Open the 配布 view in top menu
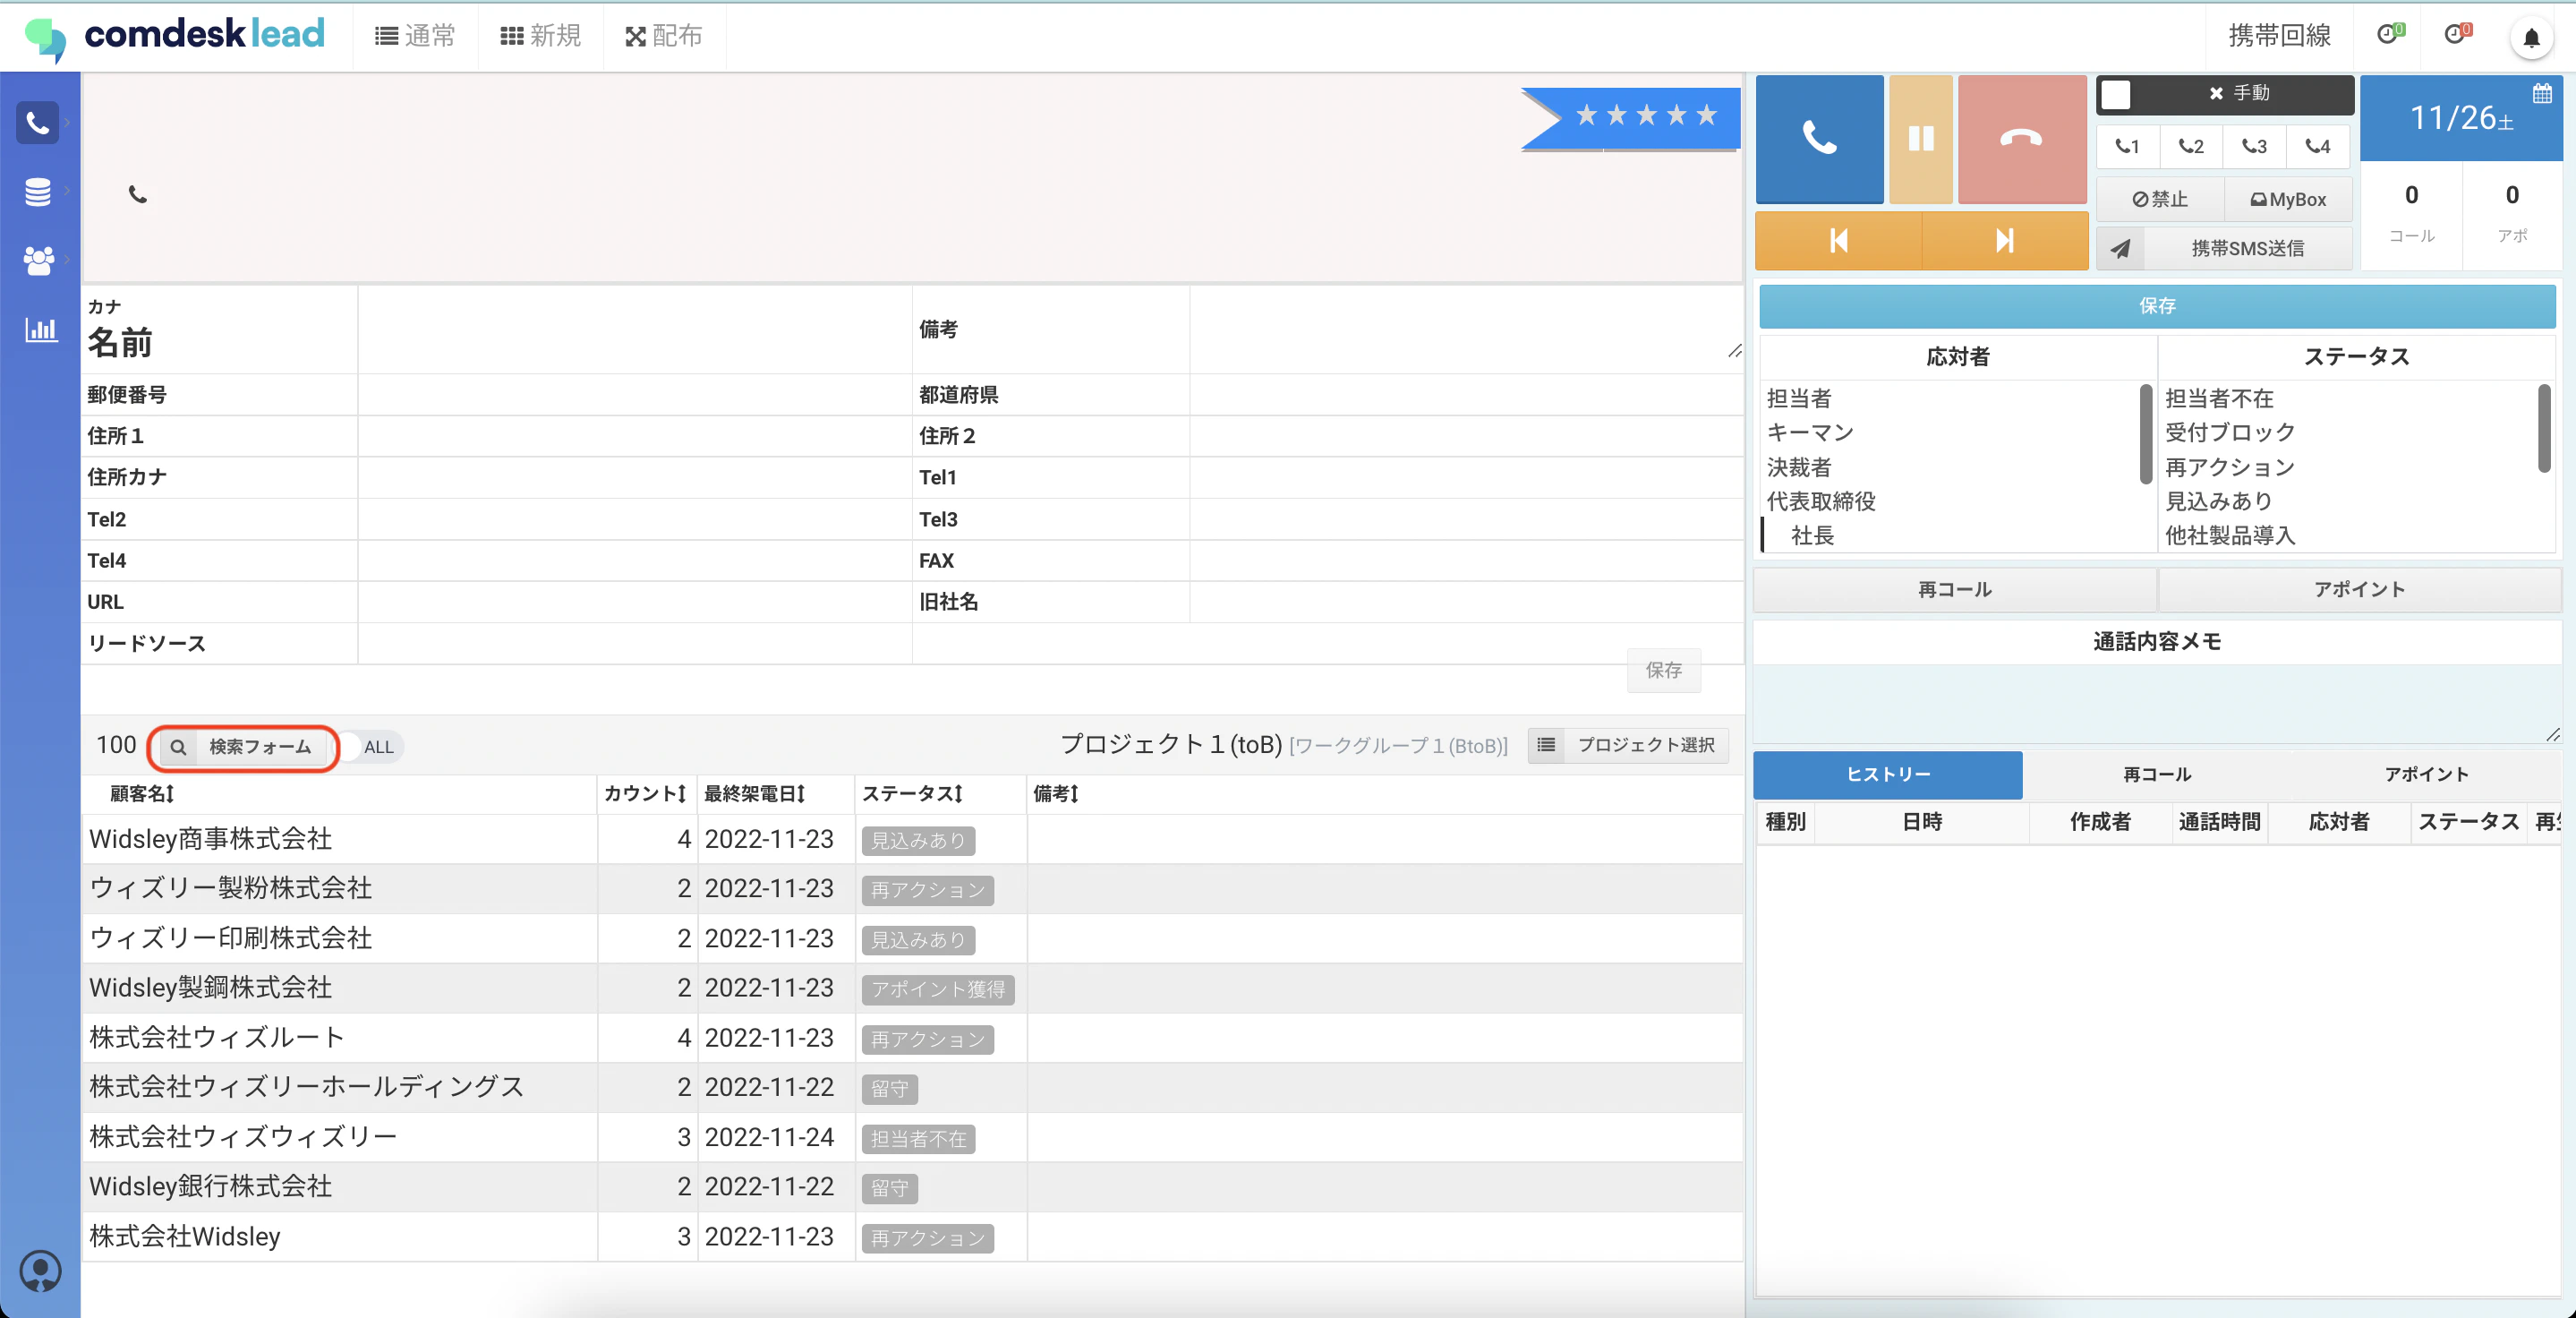 point(664,36)
